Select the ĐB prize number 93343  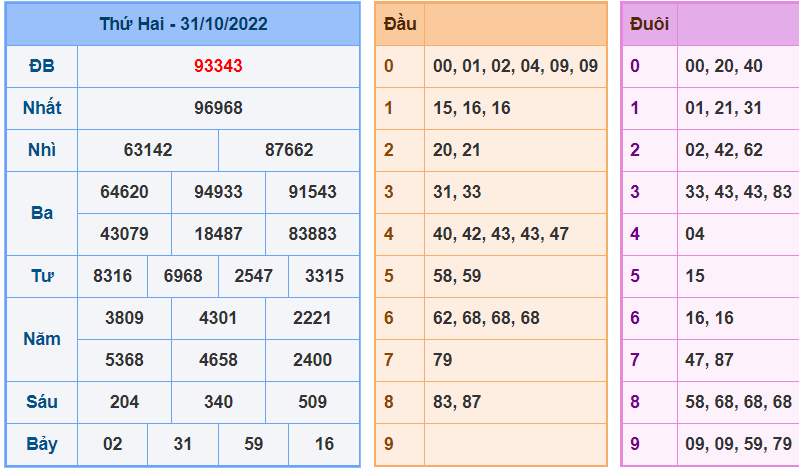coord(218,66)
